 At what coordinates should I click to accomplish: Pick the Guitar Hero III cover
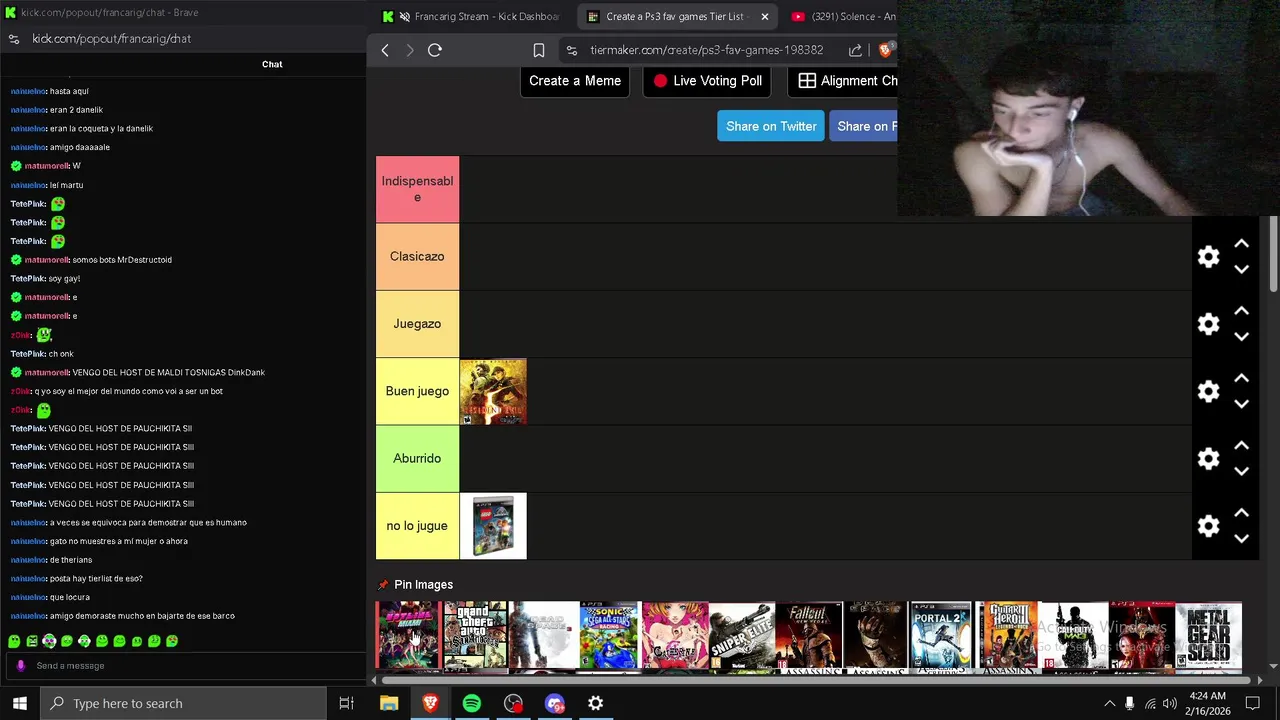(1008, 635)
